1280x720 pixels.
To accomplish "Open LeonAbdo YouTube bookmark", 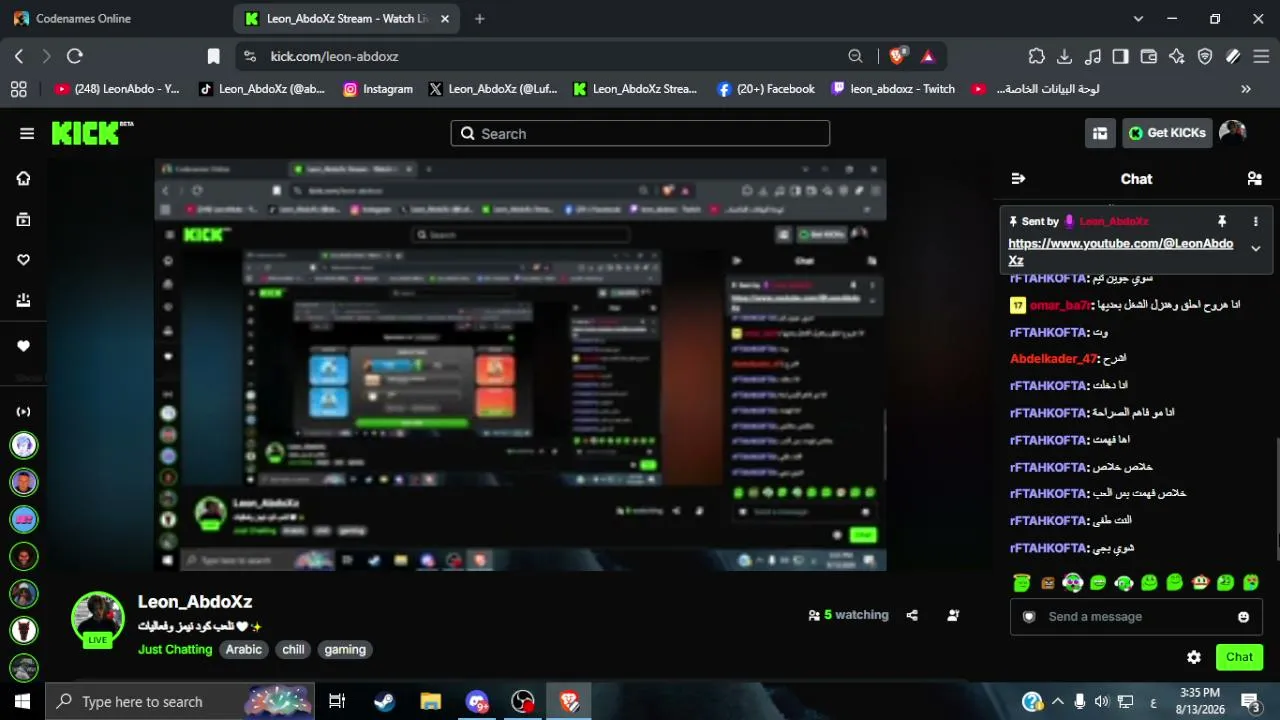I will tap(118, 89).
